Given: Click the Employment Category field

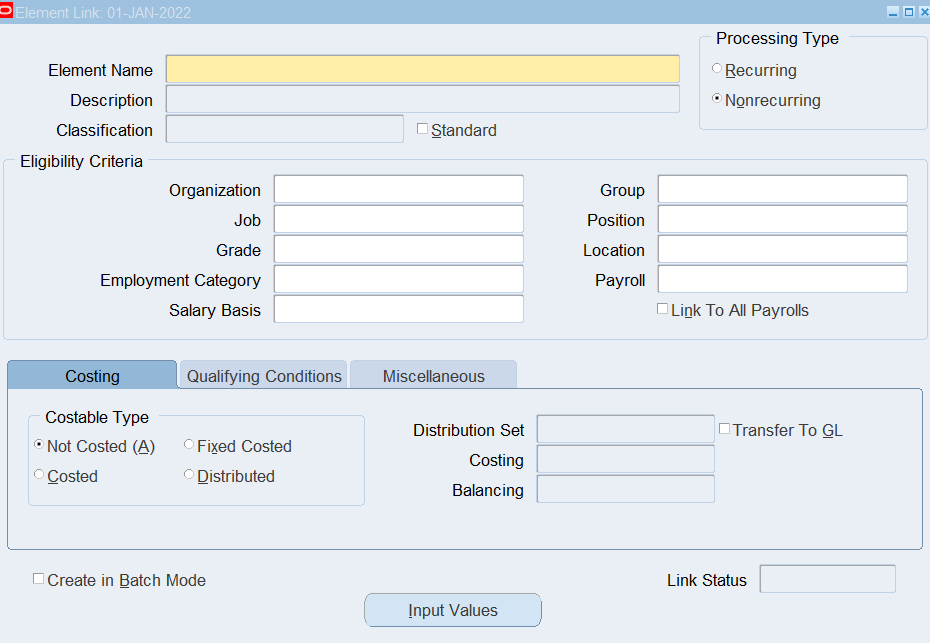Looking at the screenshot, I should click(x=398, y=280).
